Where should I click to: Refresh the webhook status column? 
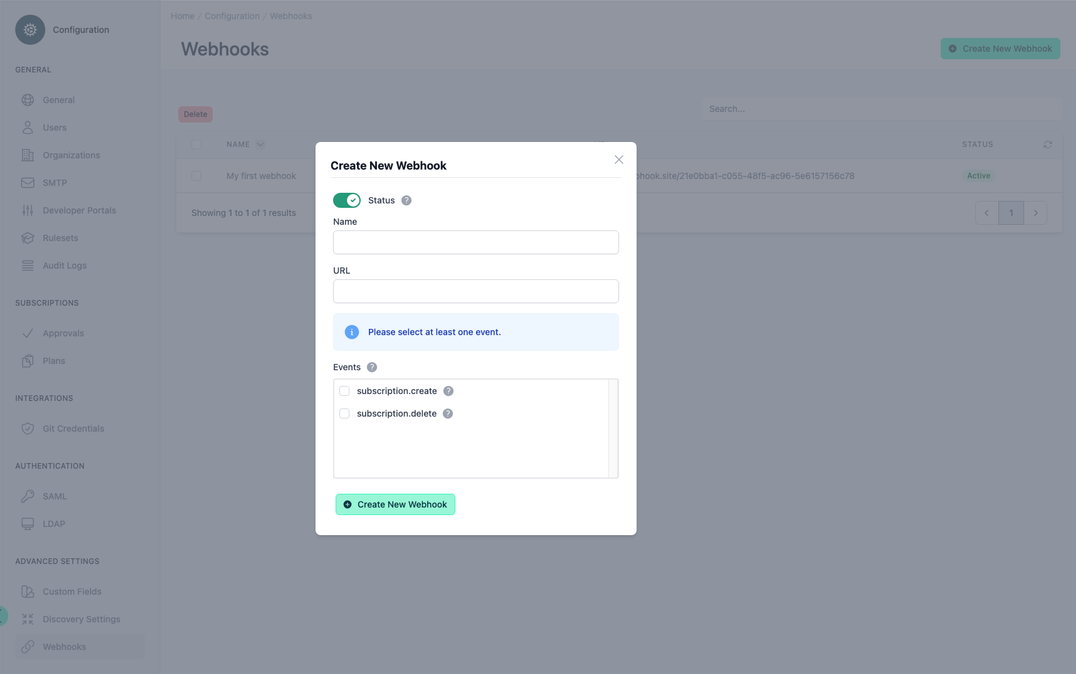(1047, 144)
